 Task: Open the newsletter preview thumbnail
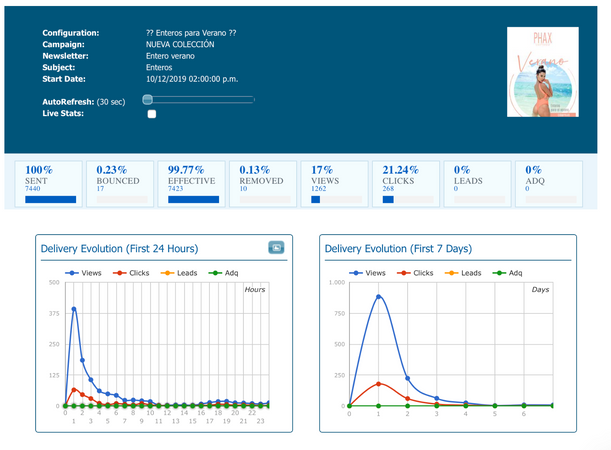pos(544,71)
